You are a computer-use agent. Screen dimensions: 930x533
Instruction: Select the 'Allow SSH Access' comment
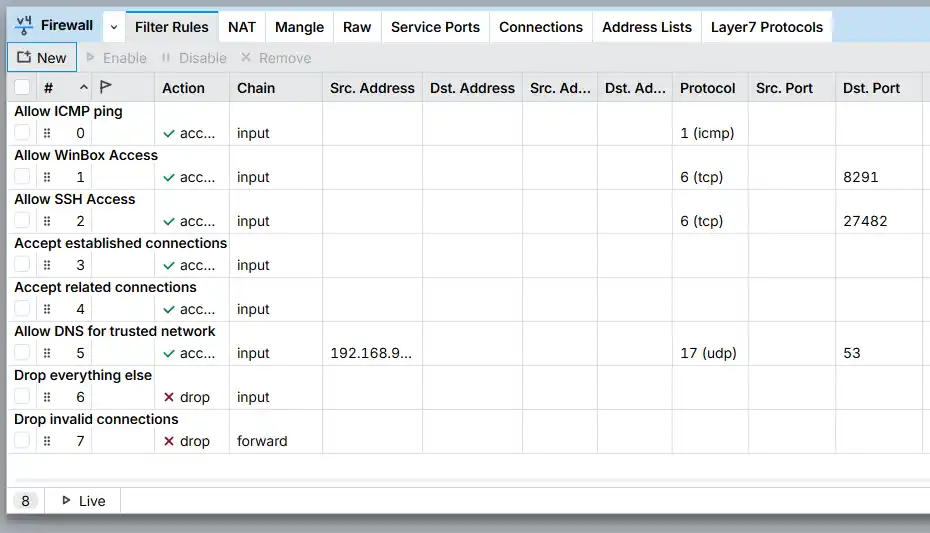click(75, 199)
